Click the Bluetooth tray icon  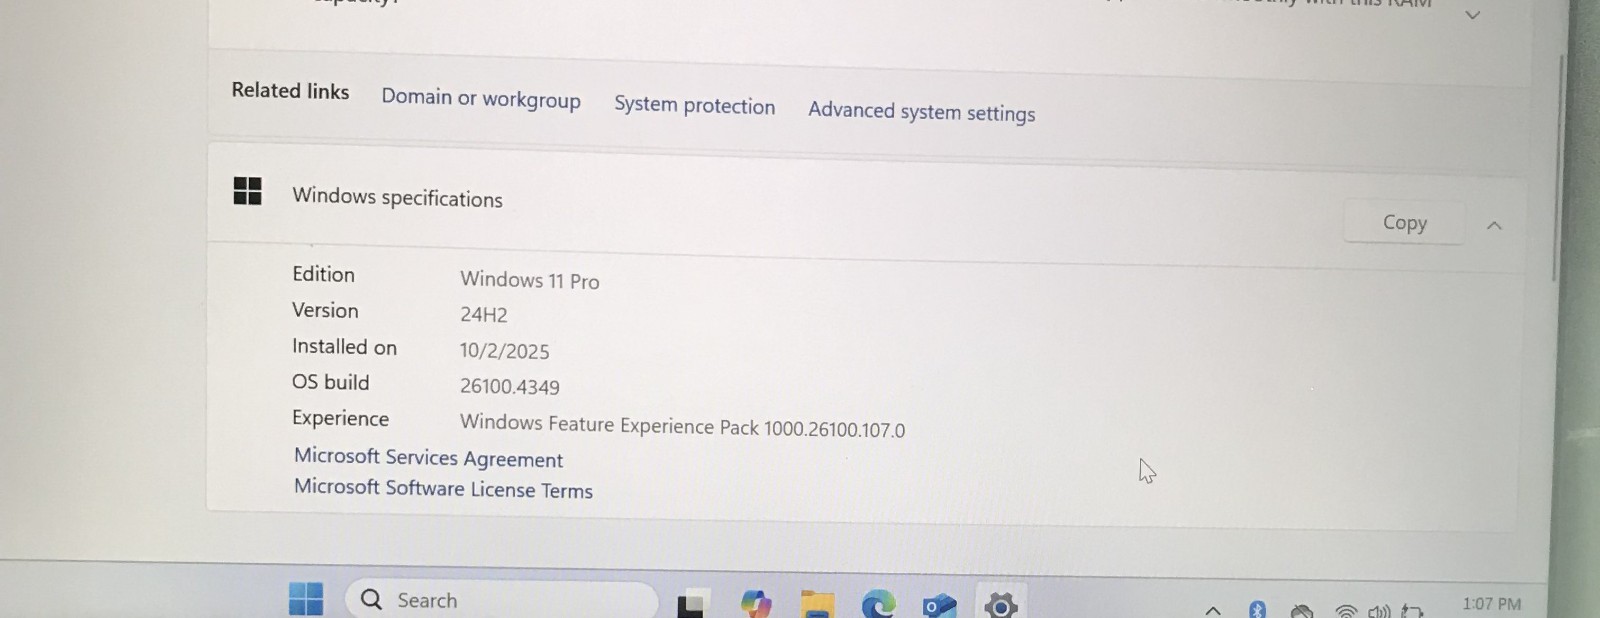[1257, 609]
